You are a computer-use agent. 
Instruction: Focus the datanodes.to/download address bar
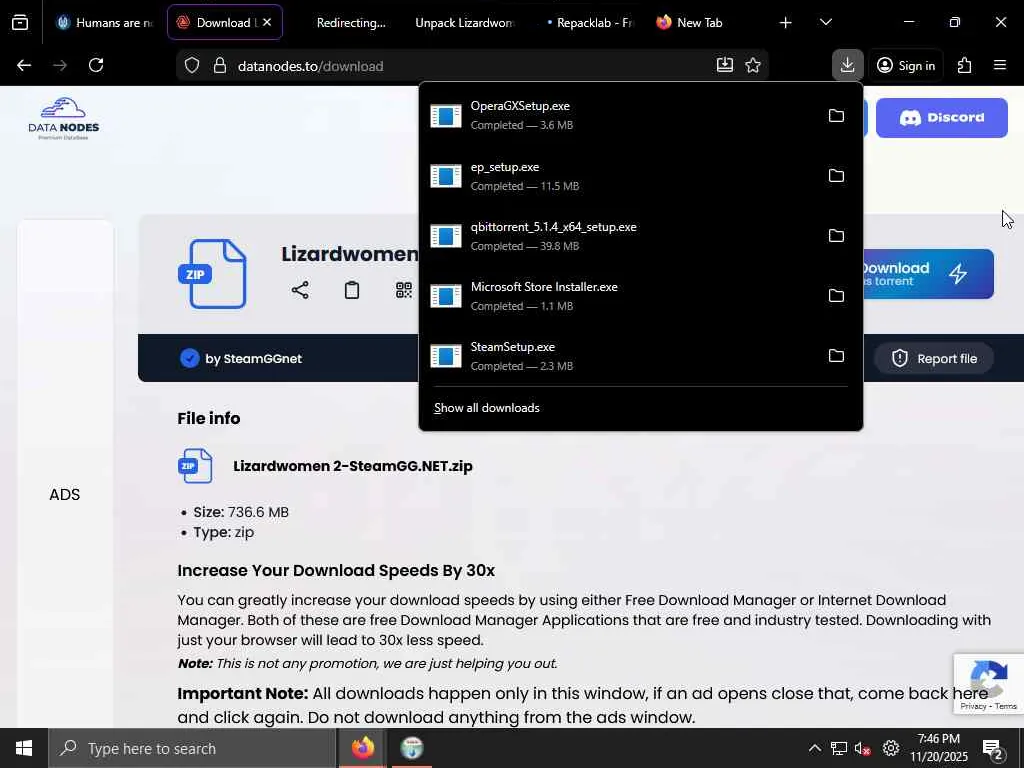tap(470, 65)
